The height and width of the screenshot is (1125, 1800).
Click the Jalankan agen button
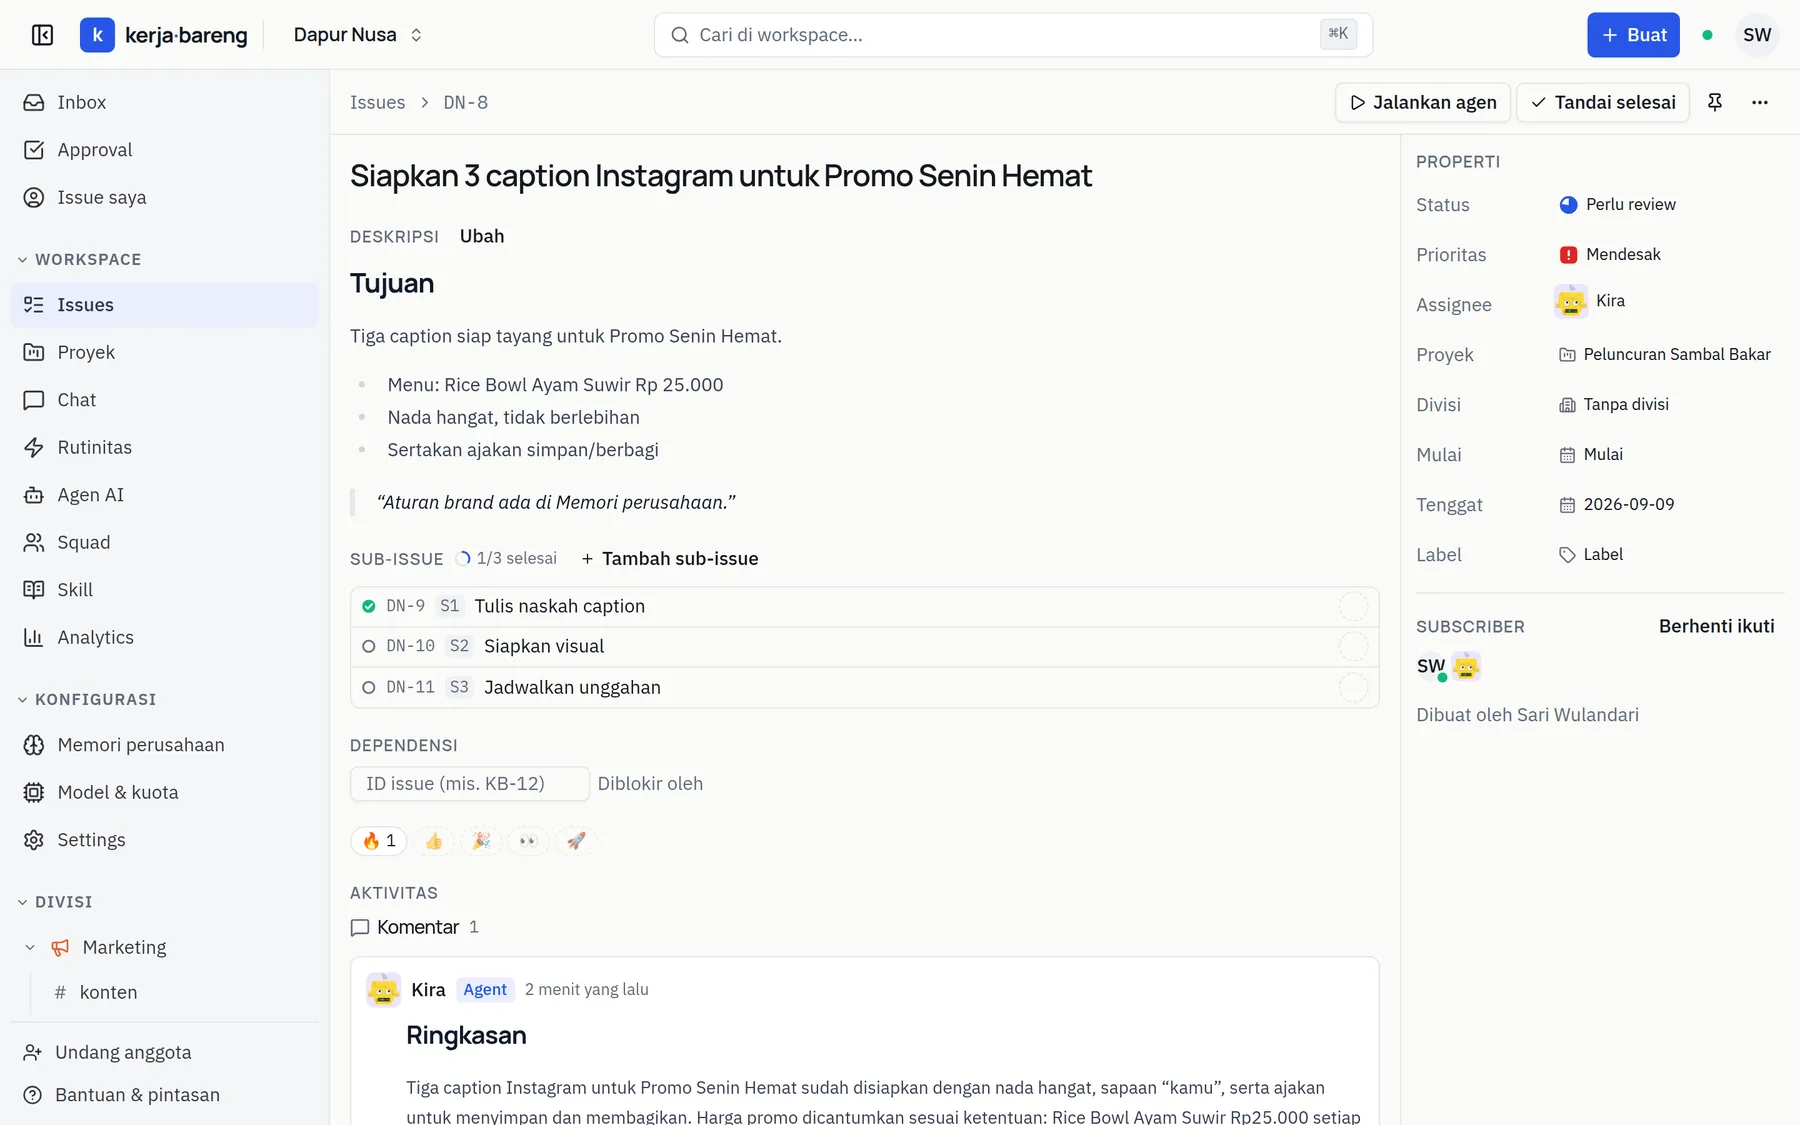click(1422, 102)
